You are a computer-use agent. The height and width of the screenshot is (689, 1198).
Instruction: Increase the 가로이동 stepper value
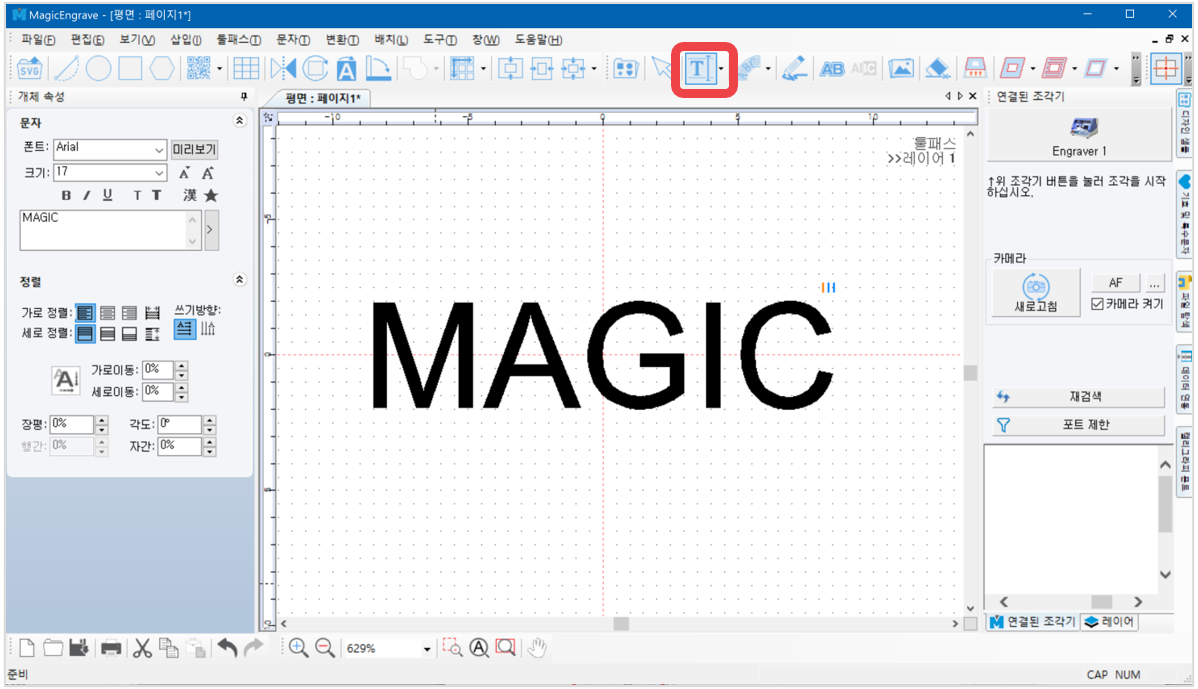[x=181, y=365]
